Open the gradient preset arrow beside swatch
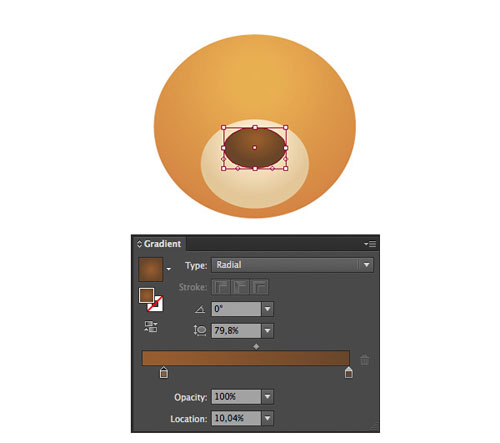 point(169,269)
